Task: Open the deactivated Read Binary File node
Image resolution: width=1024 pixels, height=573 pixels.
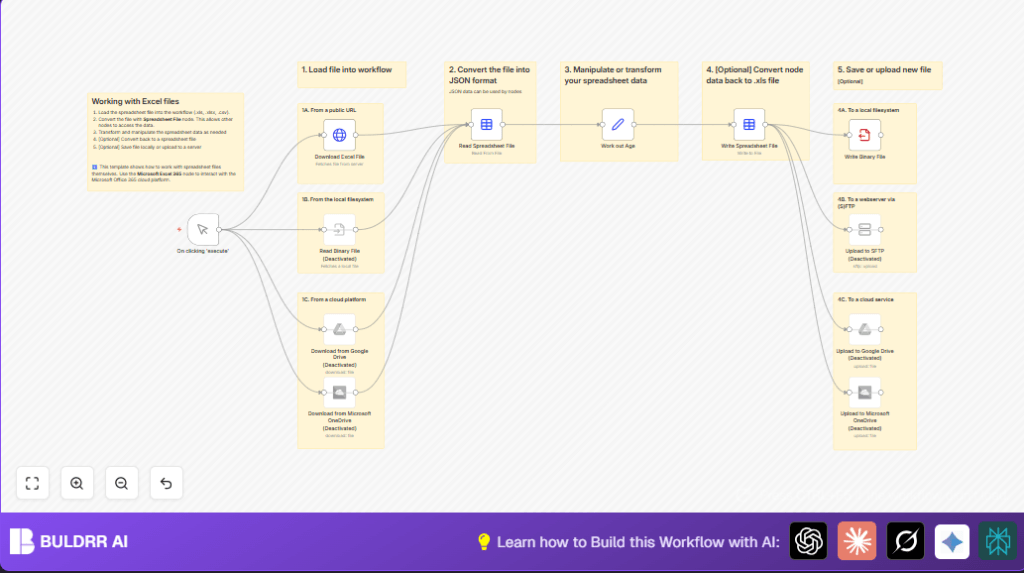Action: [x=339, y=229]
